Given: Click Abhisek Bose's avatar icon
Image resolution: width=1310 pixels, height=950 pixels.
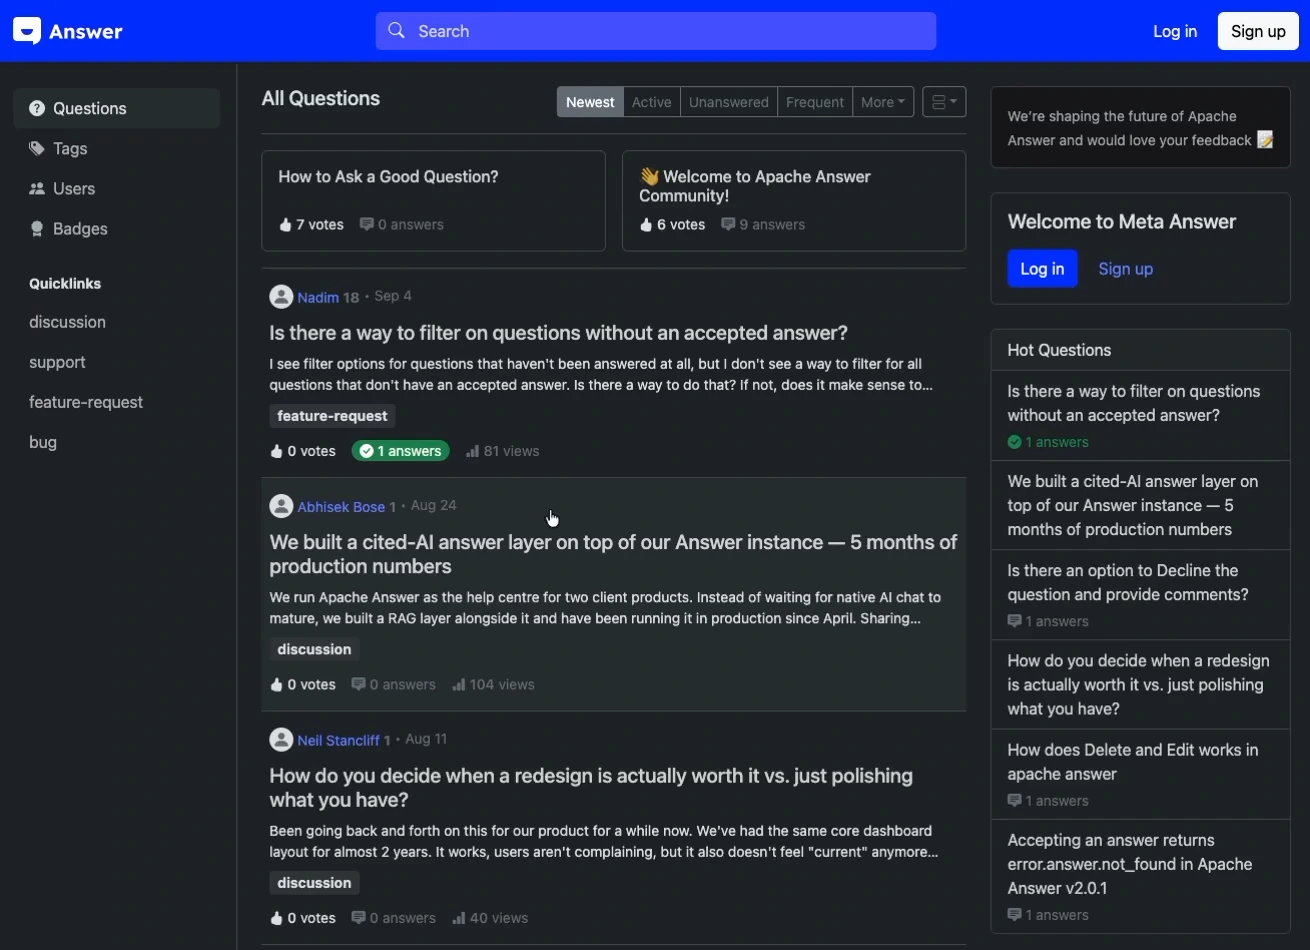Looking at the screenshot, I should pos(281,506).
